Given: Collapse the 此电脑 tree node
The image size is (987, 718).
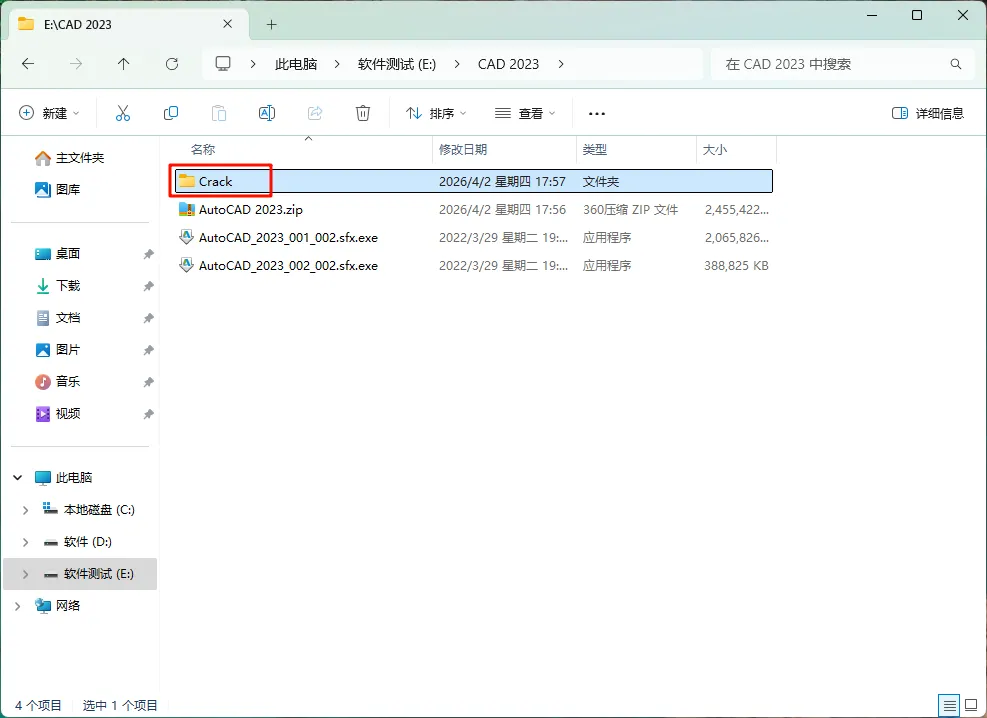Looking at the screenshot, I should pos(18,478).
